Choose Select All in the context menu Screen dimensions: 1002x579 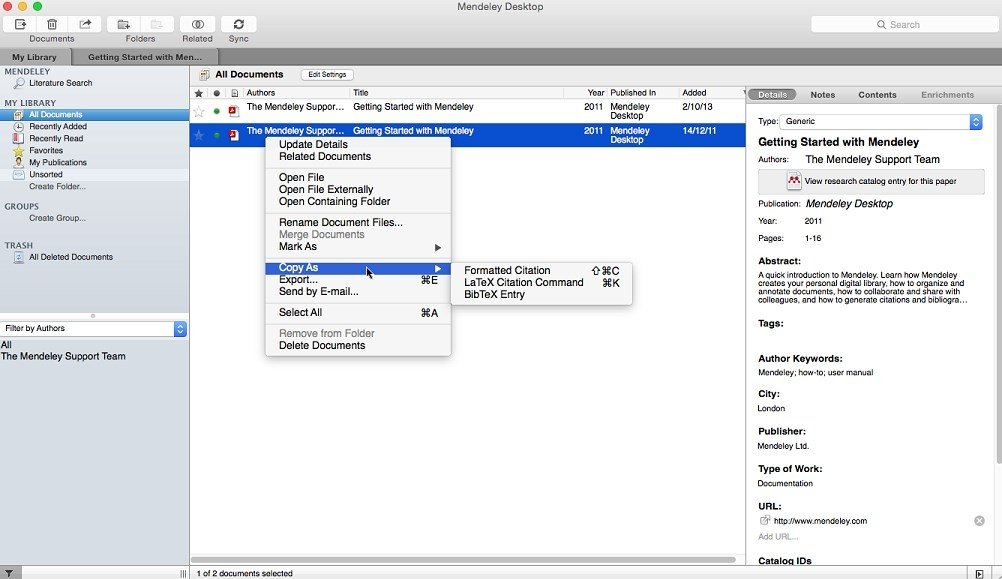coord(358,313)
